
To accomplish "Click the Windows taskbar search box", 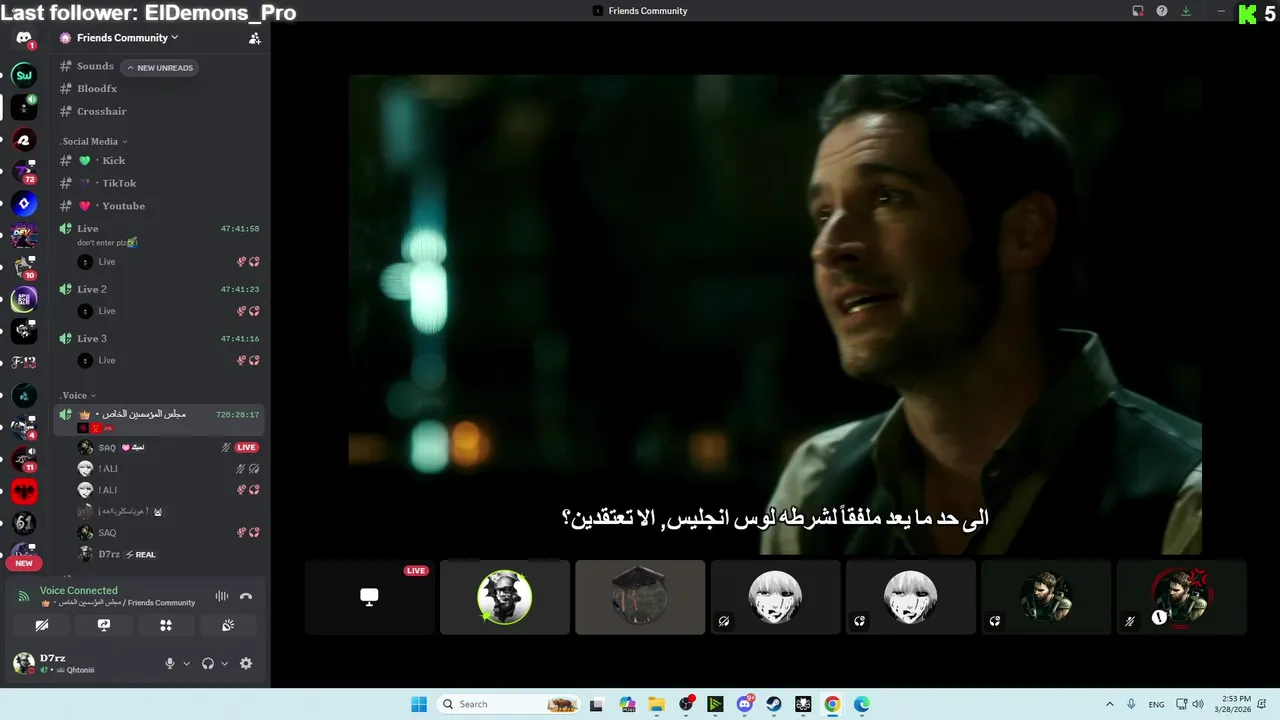I will click(x=510, y=704).
